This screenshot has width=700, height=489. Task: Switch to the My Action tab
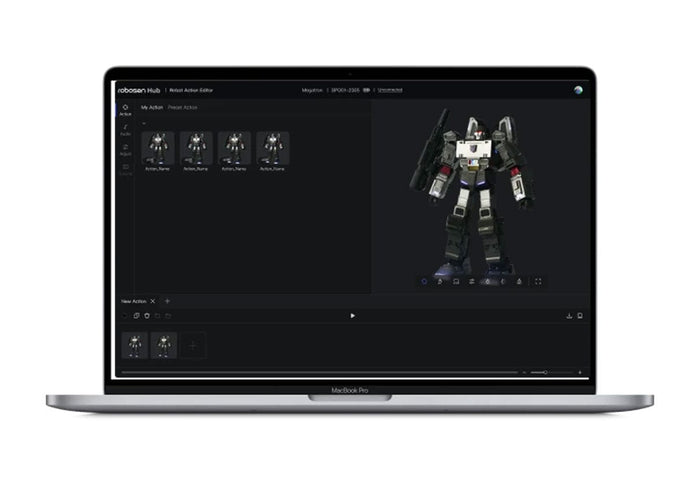tap(151, 106)
